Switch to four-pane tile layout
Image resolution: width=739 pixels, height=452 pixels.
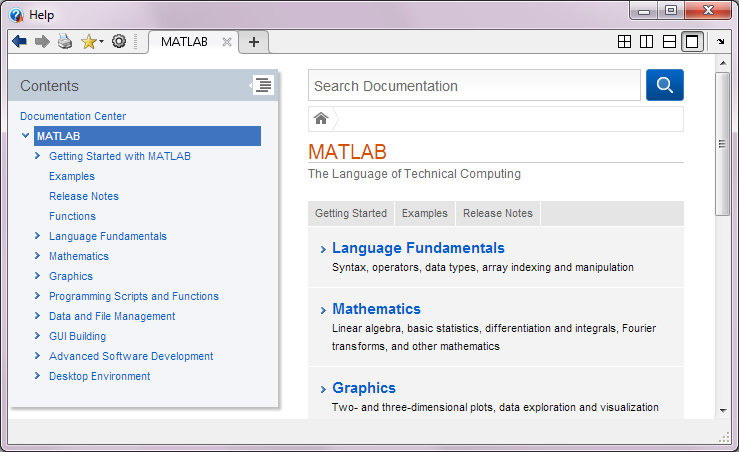click(624, 41)
